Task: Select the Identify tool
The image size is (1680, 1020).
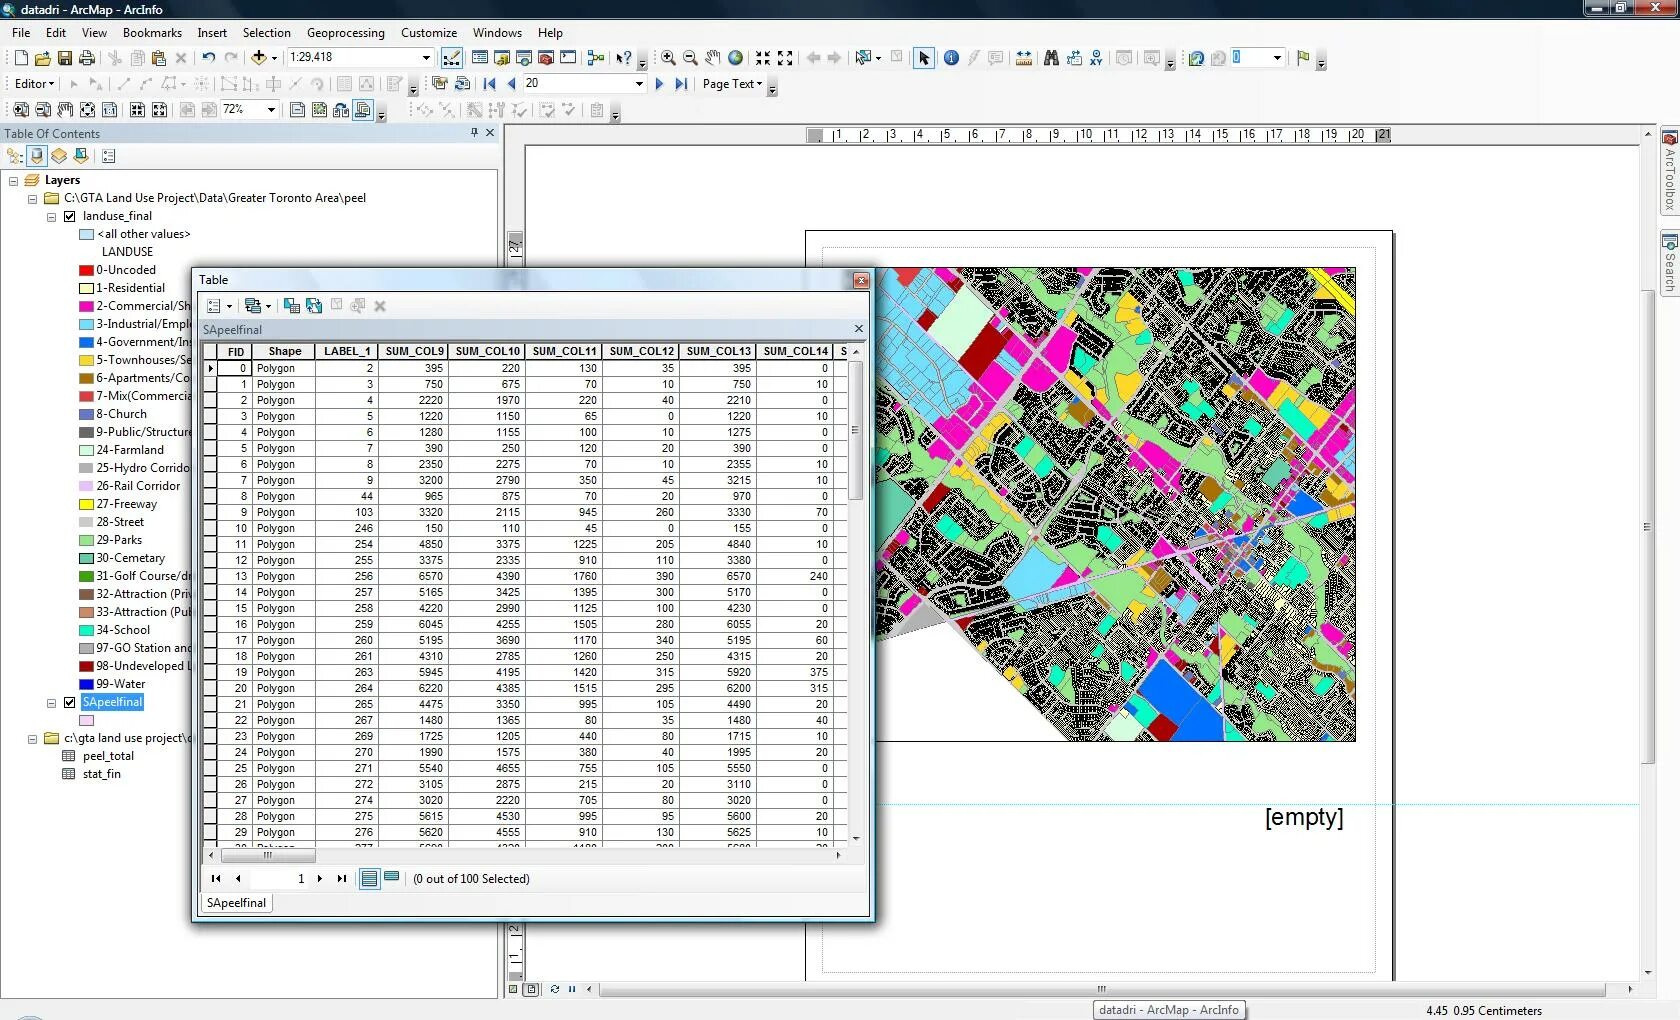Action: (x=951, y=58)
